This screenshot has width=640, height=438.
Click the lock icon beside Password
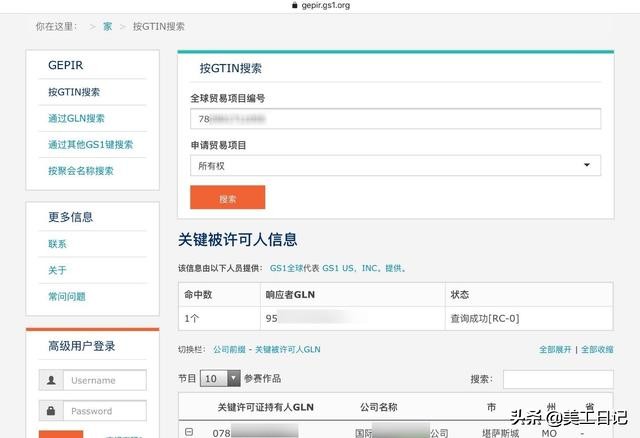[x=51, y=411]
